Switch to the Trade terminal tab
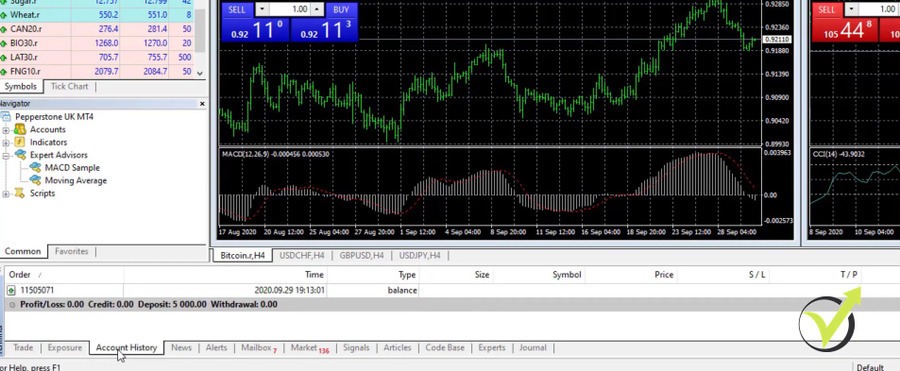Screen dimensions: 900x371 (x=23, y=347)
